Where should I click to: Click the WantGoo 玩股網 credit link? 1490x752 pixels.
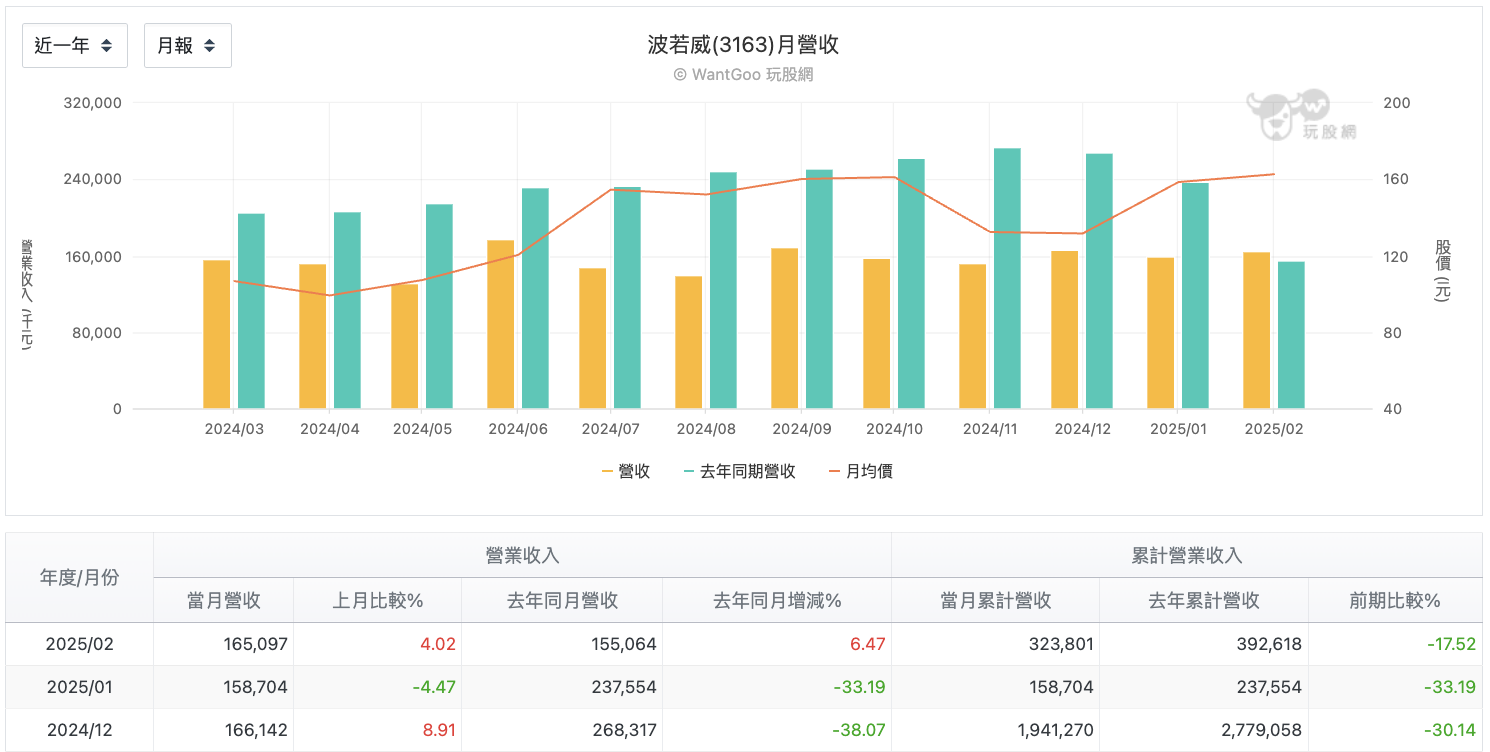(743, 75)
